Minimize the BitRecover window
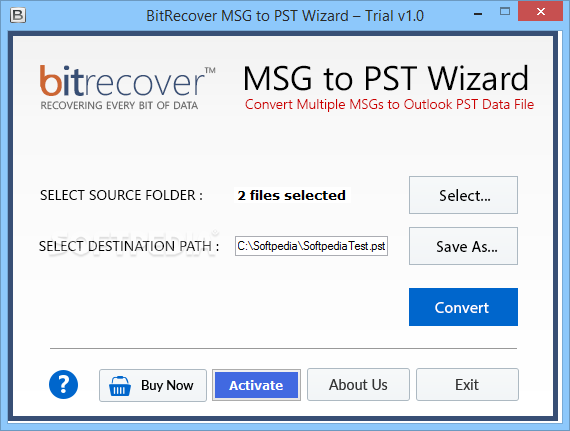Screen dimensions: 570x431 (478, 14)
